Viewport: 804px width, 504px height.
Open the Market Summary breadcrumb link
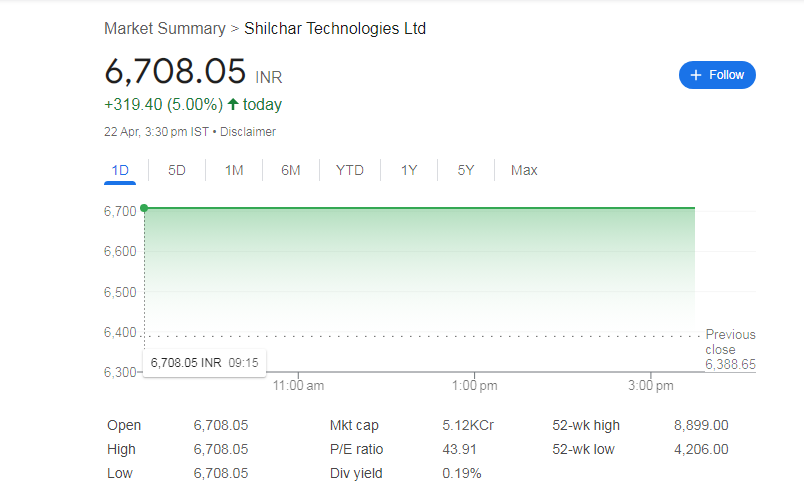[165, 29]
